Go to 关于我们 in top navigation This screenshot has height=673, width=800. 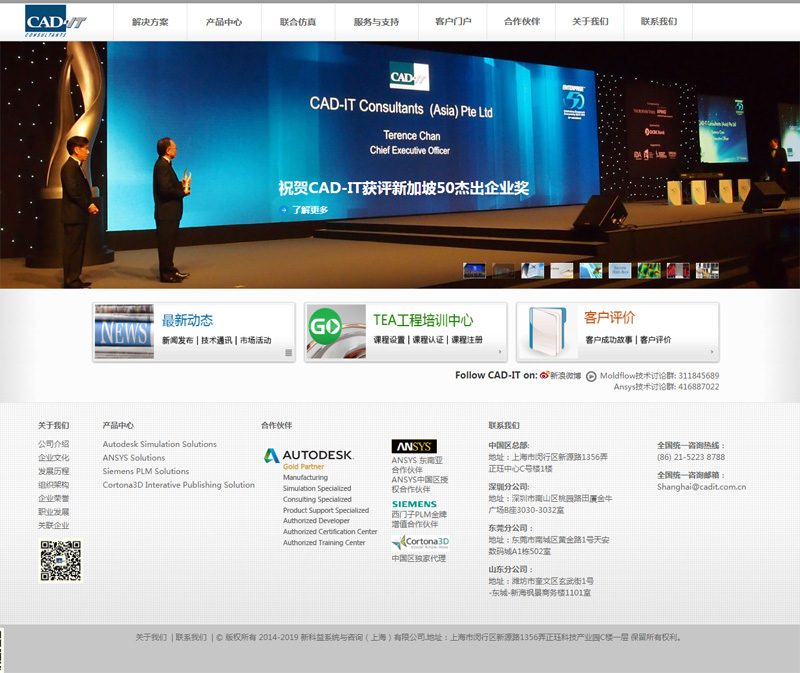coord(590,21)
